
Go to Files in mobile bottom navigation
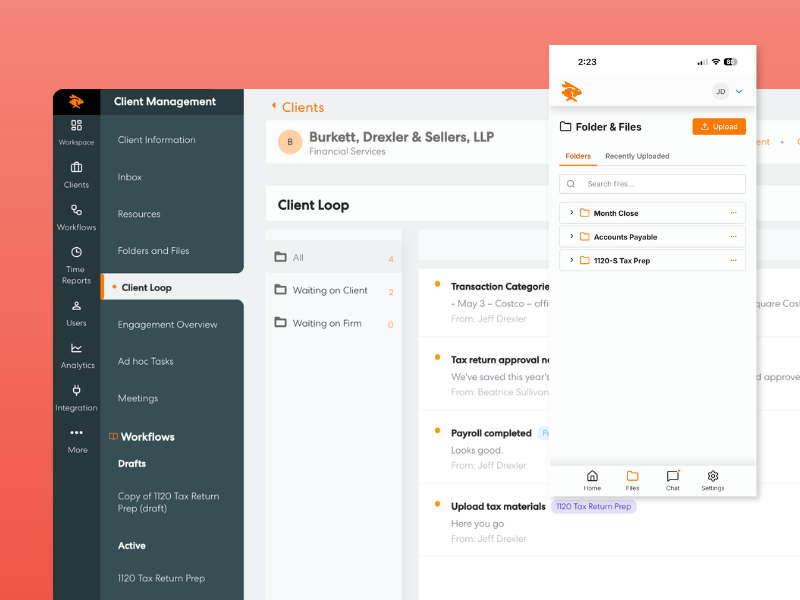pyautogui.click(x=632, y=480)
